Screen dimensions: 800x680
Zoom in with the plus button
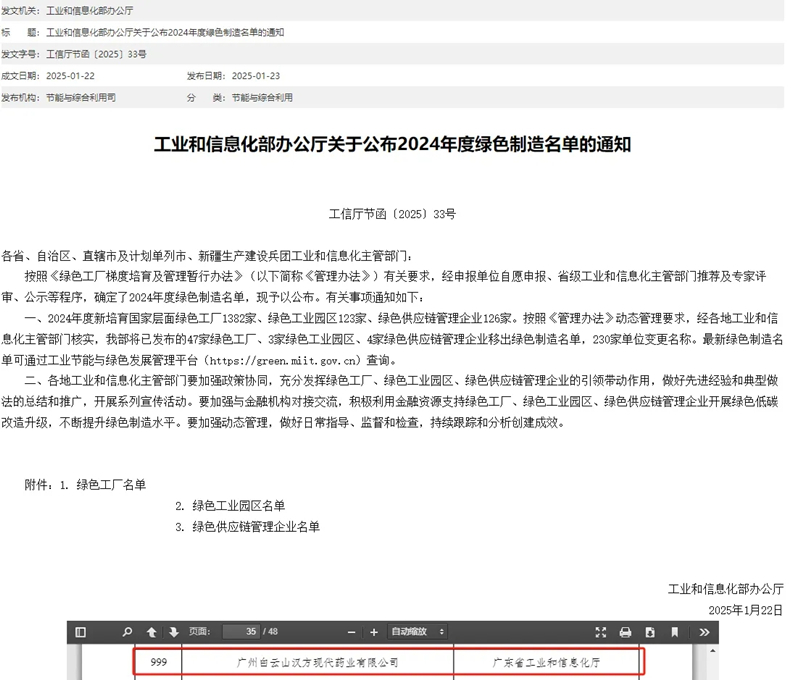[374, 632]
